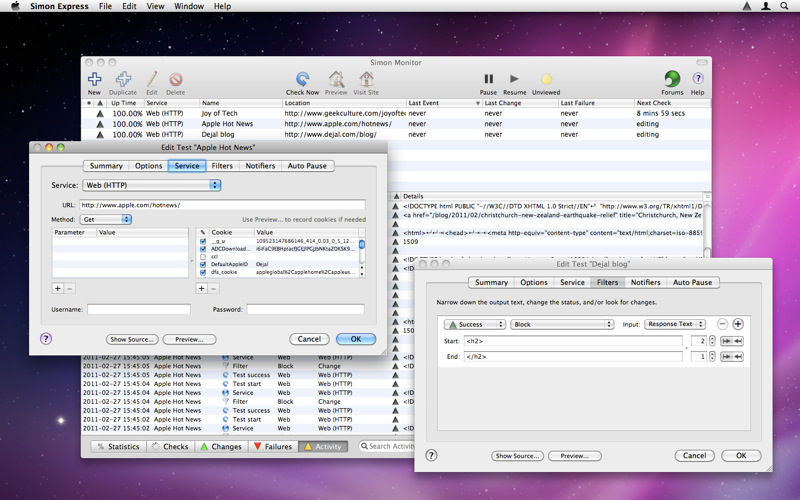The image size is (800, 500).
Task: Toggle the ADCDownload cookie checkbox
Action: (x=203, y=249)
